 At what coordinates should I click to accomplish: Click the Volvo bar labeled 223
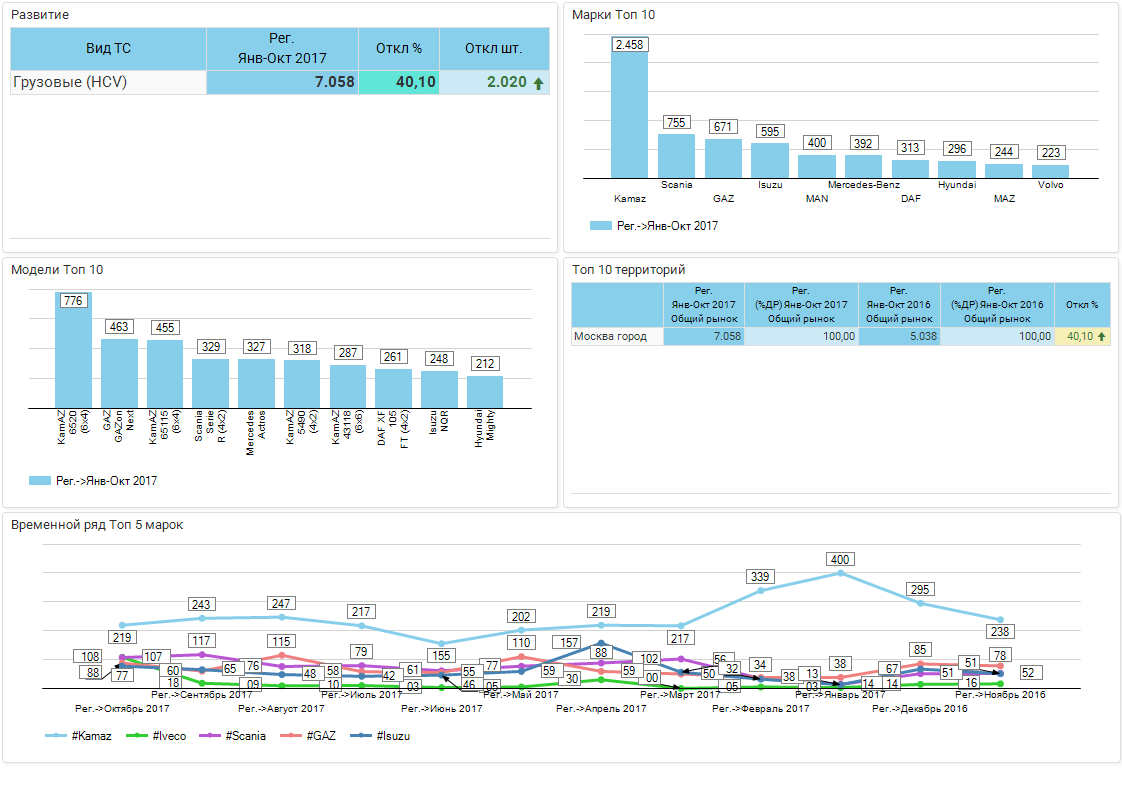1050,172
